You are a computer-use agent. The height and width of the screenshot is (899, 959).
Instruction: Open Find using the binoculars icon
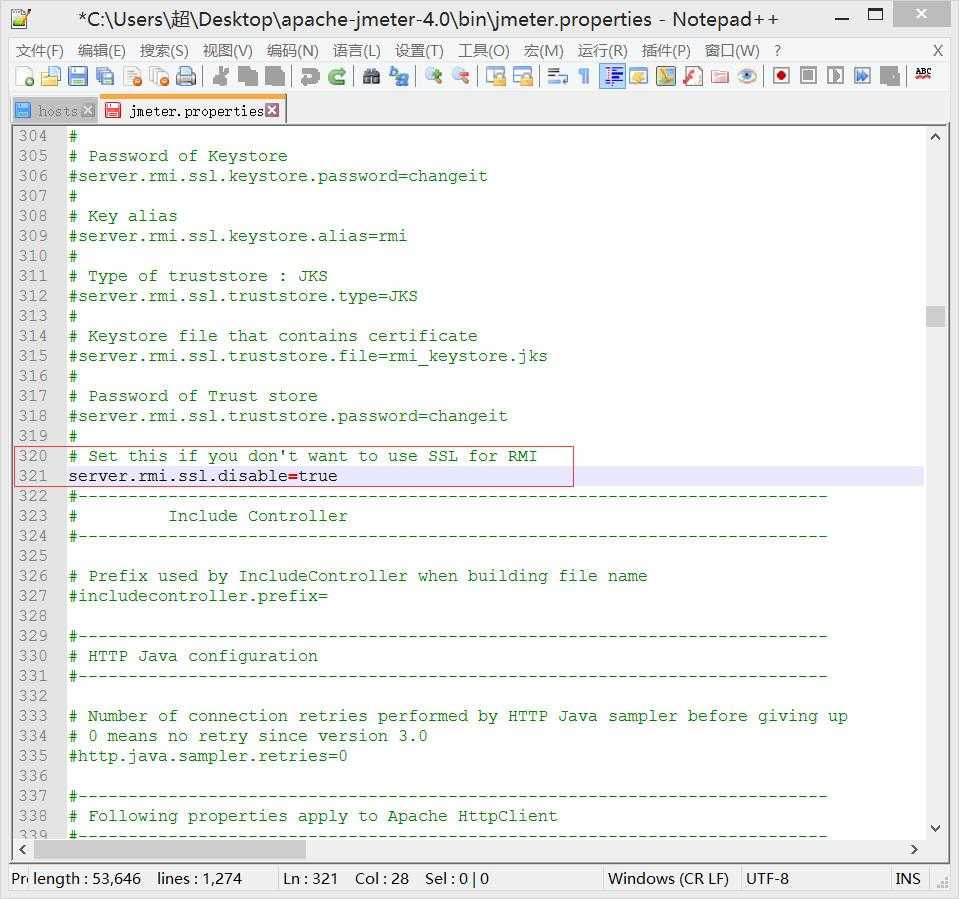[371, 76]
